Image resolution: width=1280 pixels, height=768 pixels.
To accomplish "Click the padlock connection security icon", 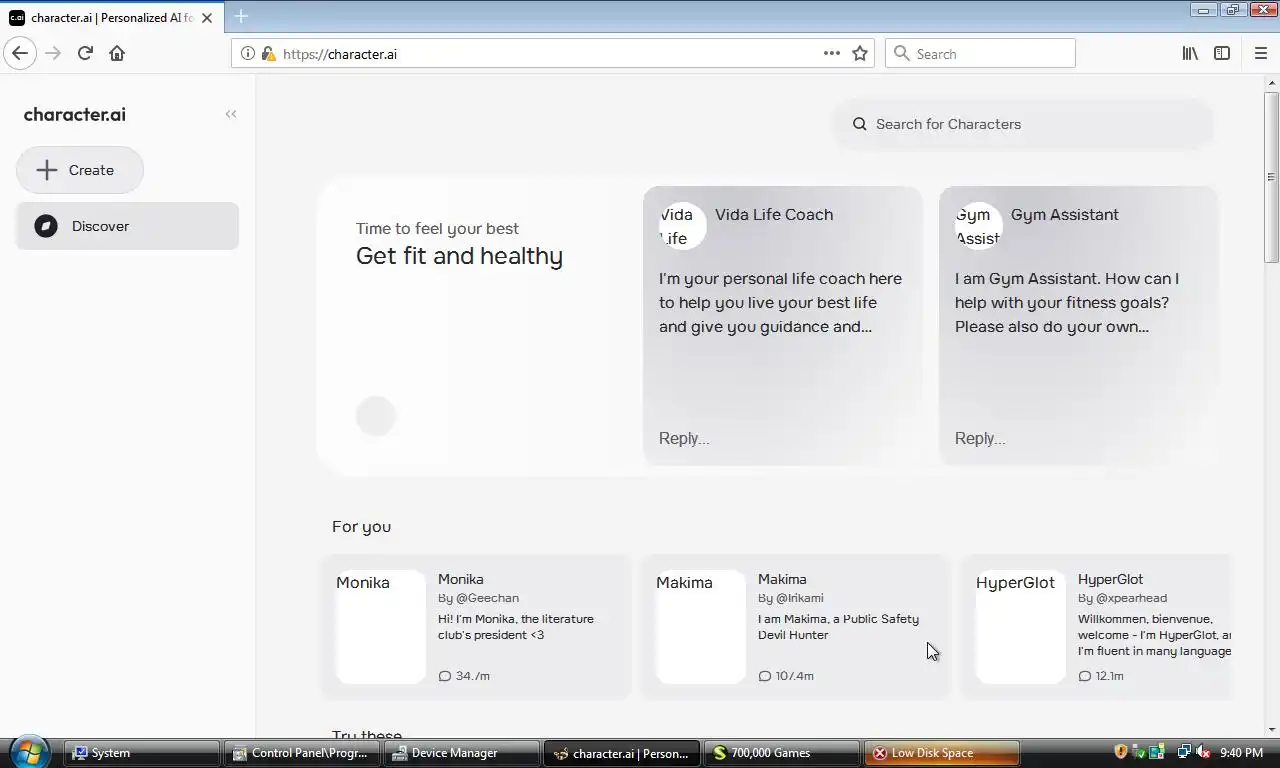I will click(x=268, y=54).
